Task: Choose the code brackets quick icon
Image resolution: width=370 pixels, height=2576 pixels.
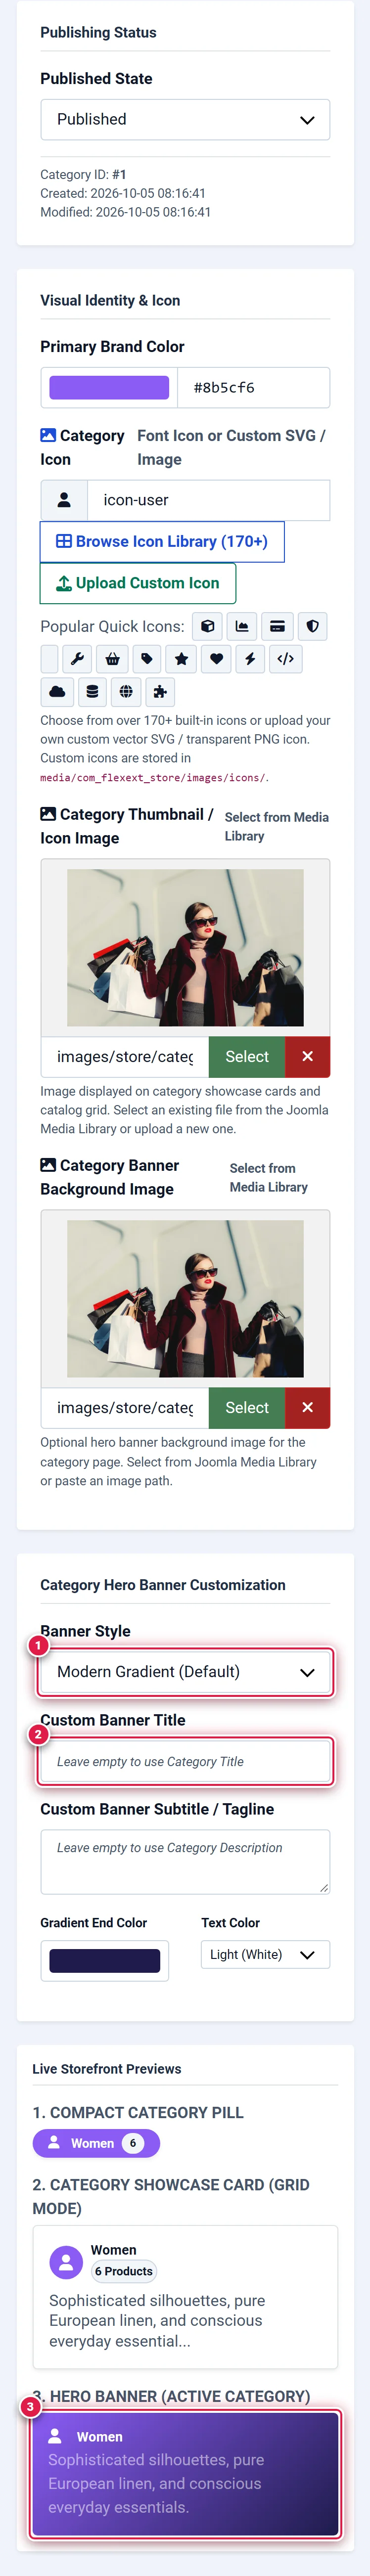Action: tap(286, 659)
